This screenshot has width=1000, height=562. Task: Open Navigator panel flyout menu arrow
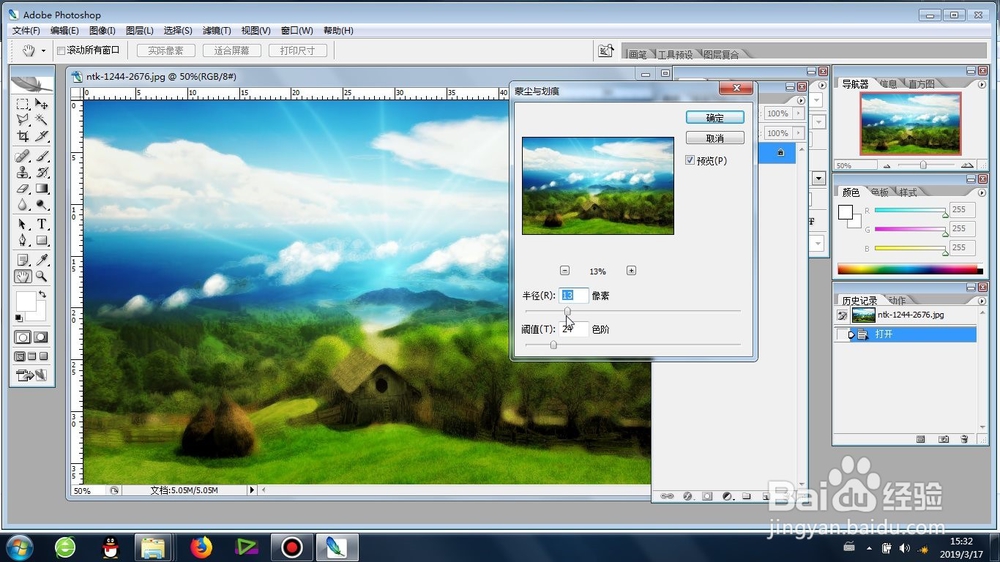(982, 84)
